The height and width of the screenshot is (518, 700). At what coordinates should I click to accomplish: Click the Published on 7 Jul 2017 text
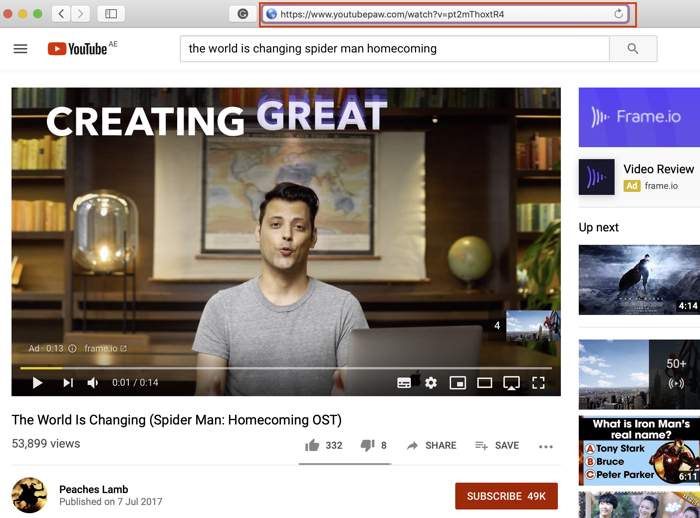point(111,502)
